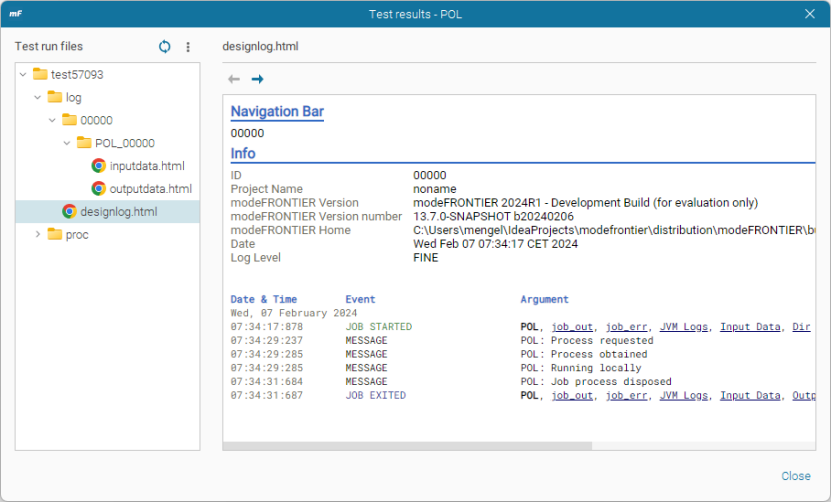Screen dimensions: 831x503
Task: Open the Navigation Bar heading link
Action: [x=277, y=111]
